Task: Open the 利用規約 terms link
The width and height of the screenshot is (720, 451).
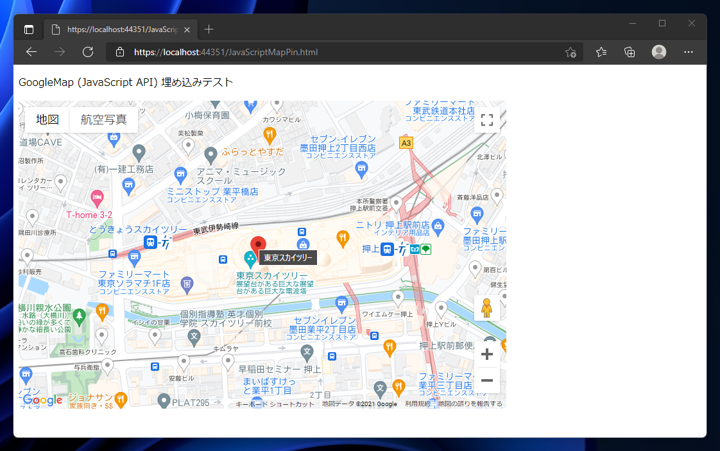Action: tap(417, 404)
